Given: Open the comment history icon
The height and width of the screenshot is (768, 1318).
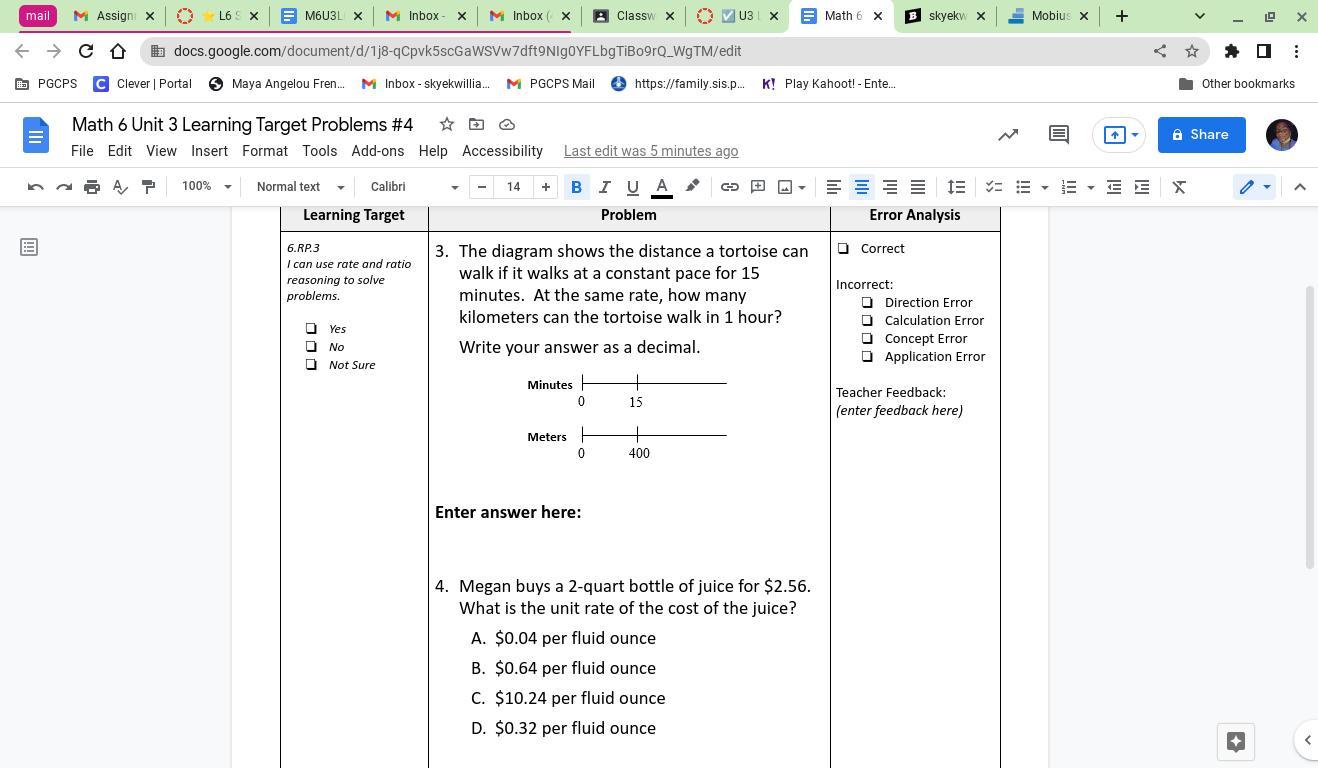Looking at the screenshot, I should click(1058, 135).
